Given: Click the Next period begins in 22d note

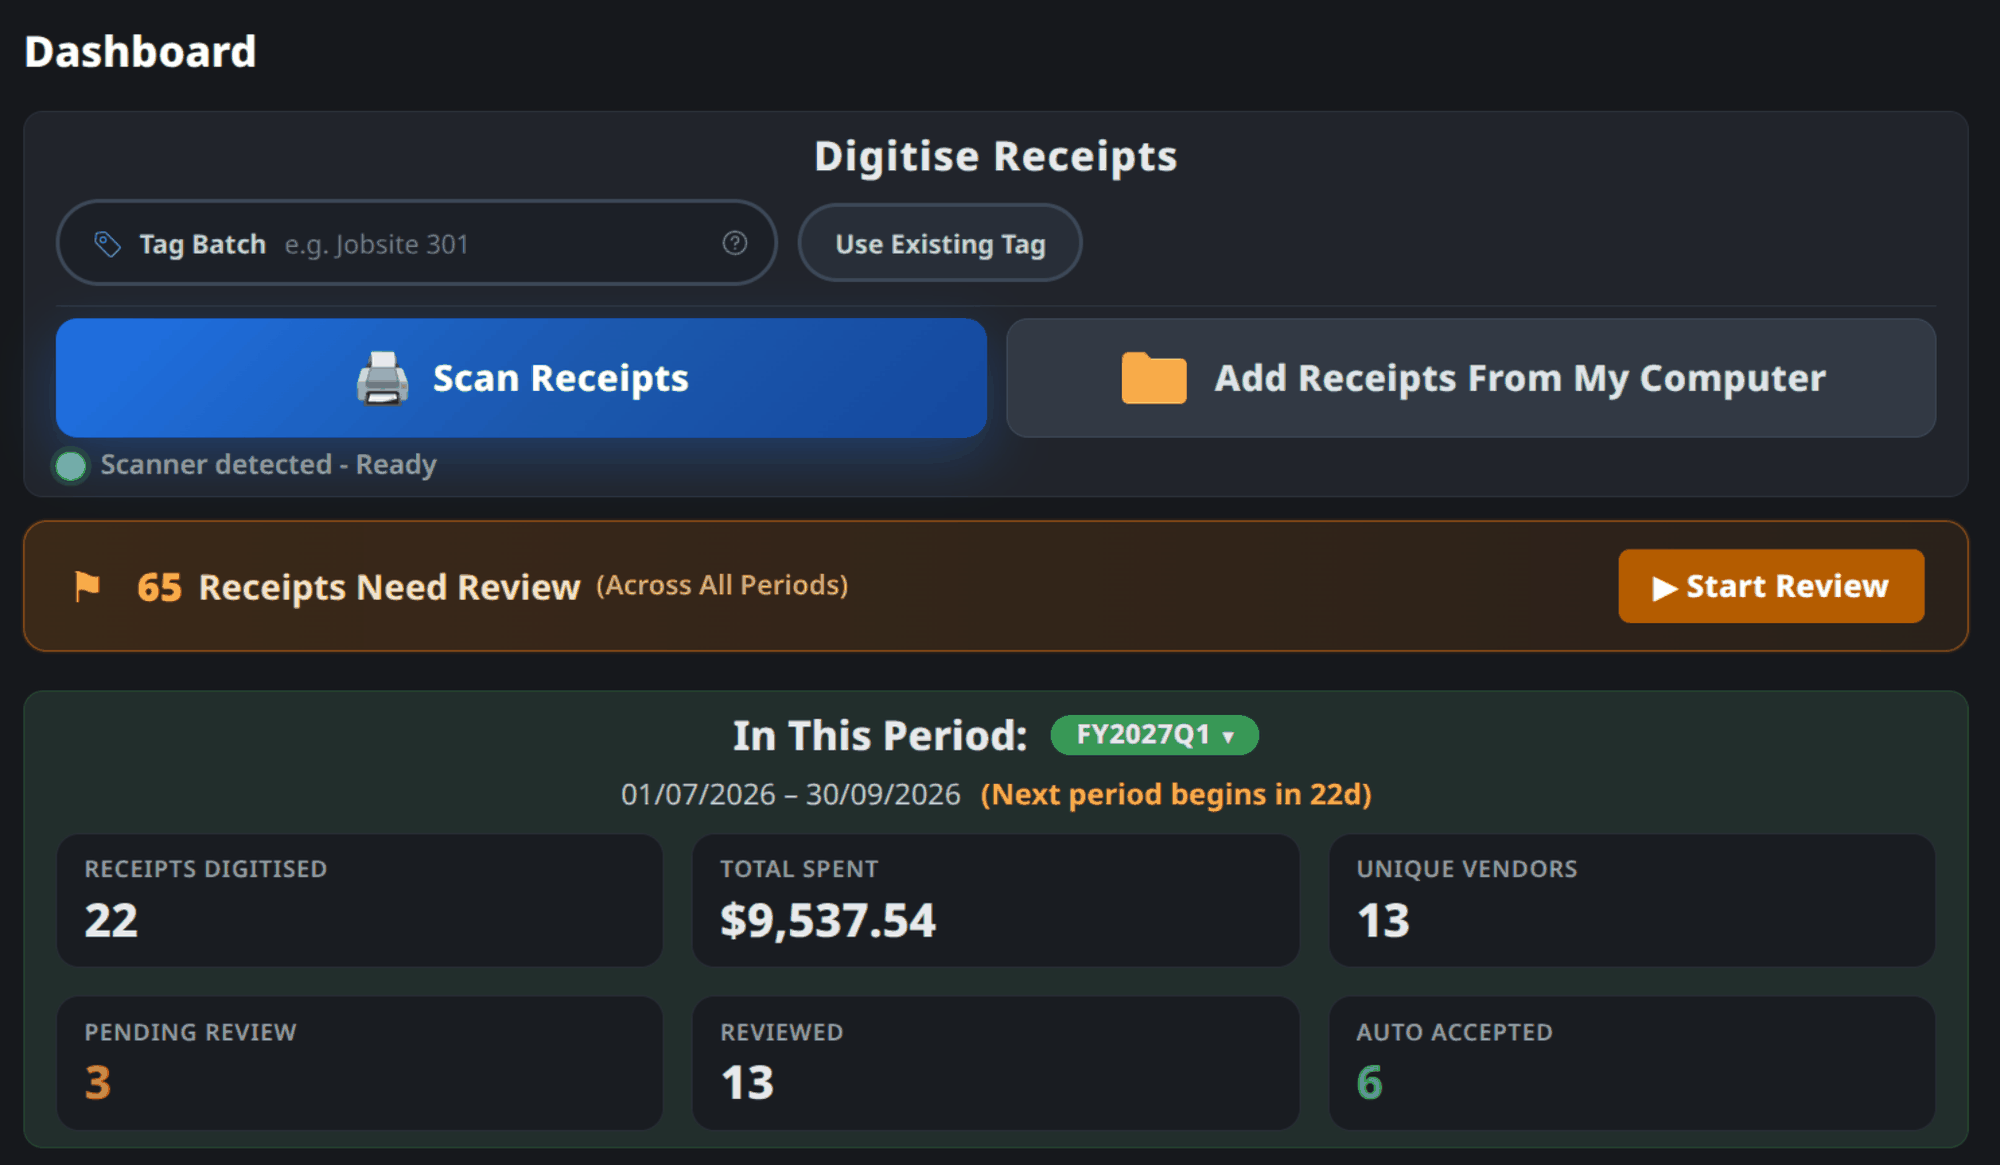Looking at the screenshot, I should coord(1176,794).
